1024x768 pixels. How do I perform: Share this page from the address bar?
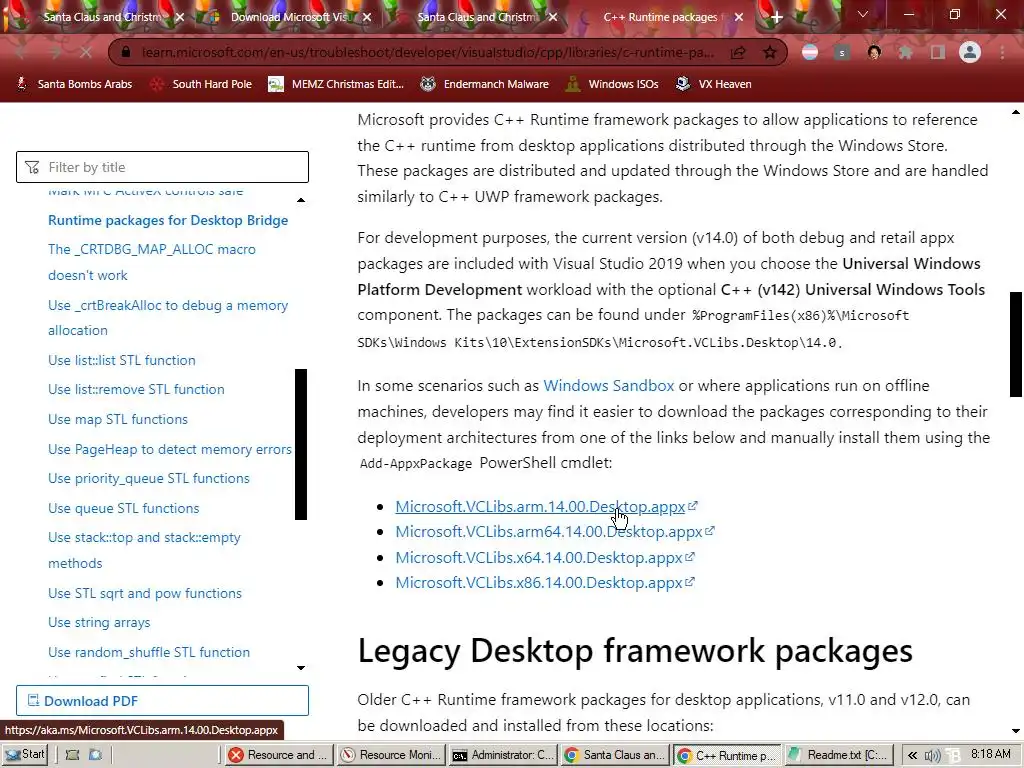738,52
